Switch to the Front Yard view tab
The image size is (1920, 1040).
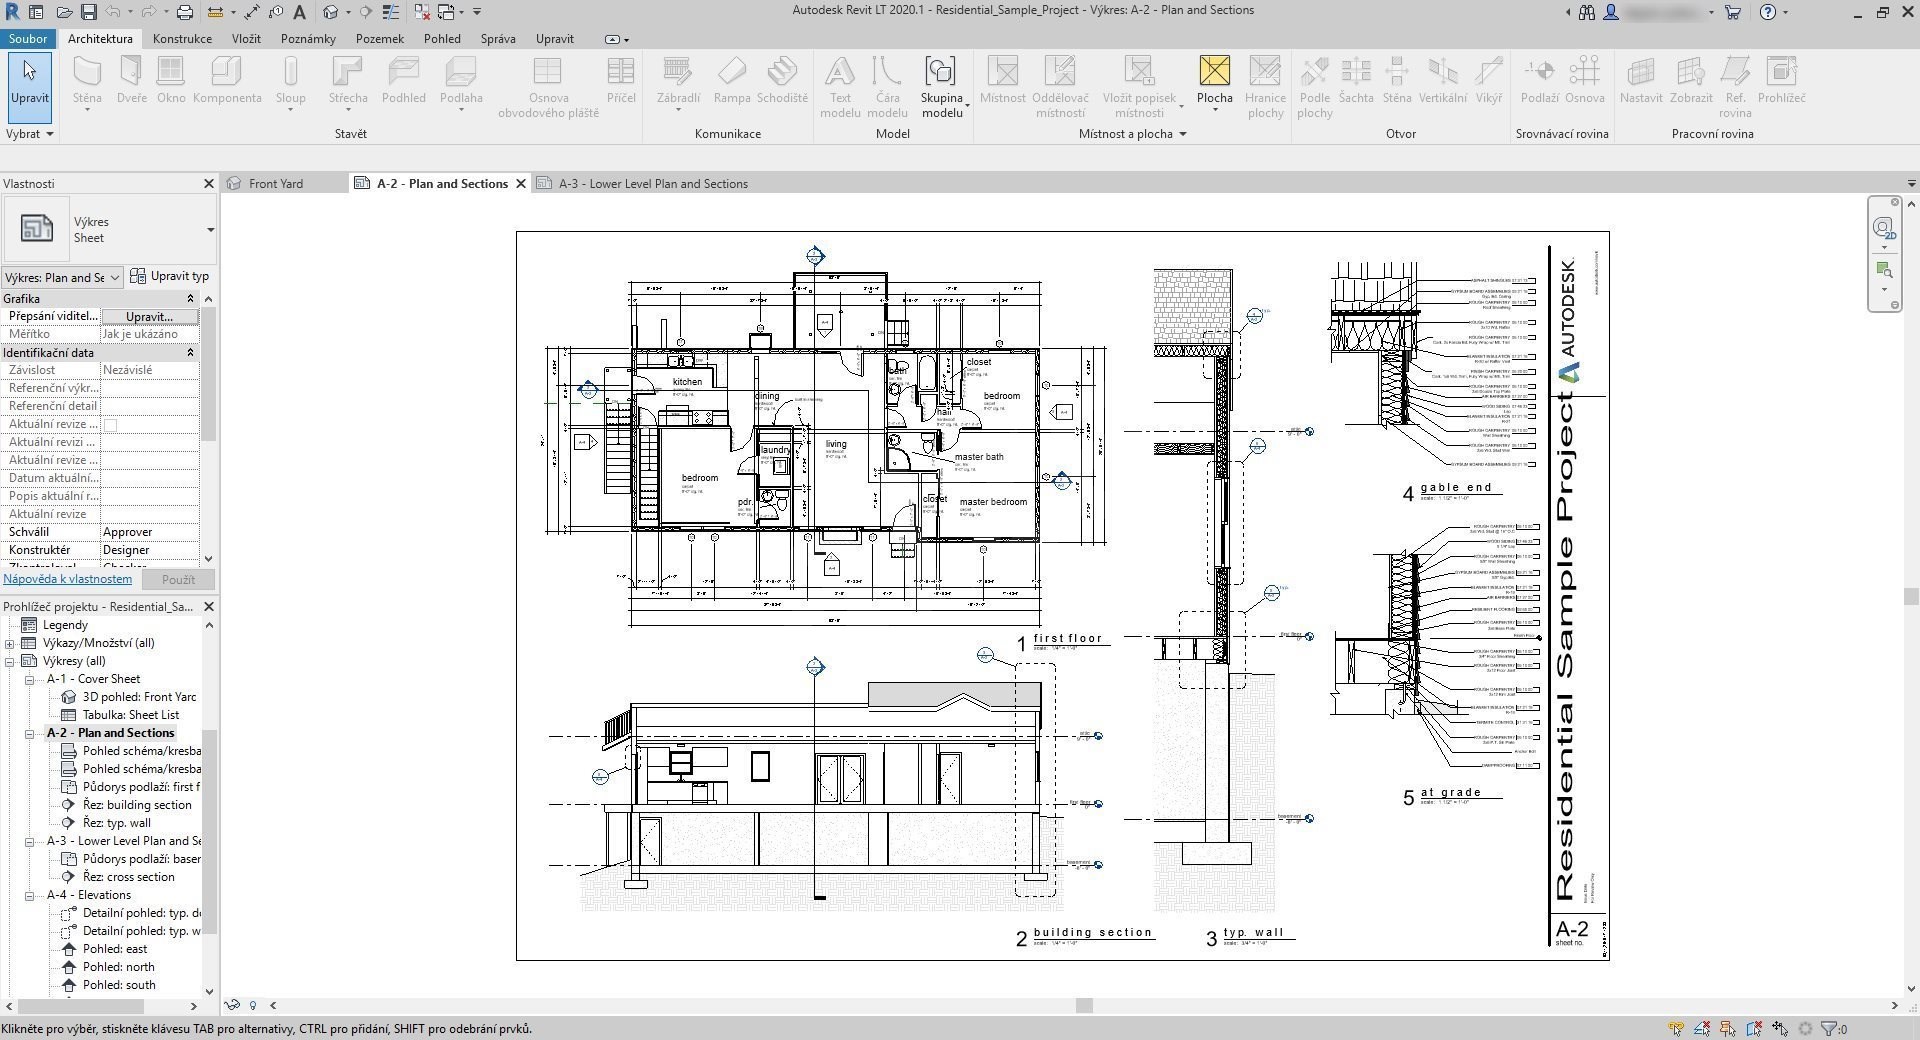tap(275, 184)
